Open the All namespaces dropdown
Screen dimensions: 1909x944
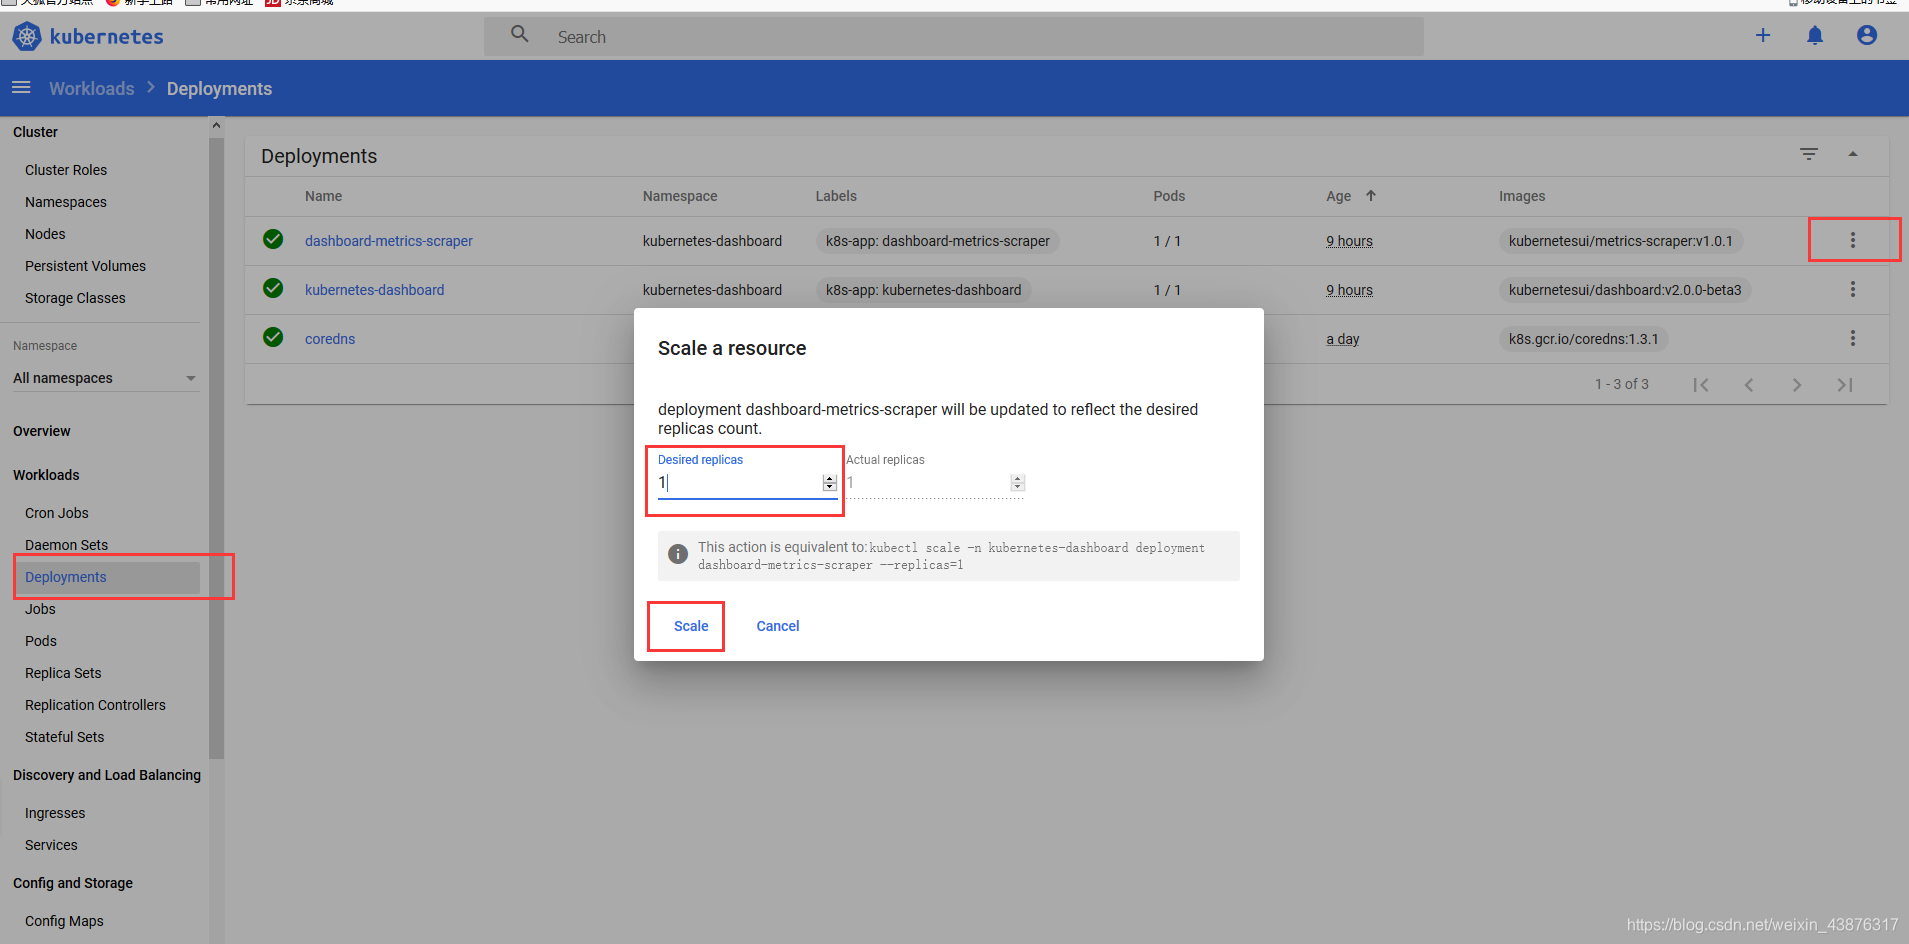[x=105, y=378]
